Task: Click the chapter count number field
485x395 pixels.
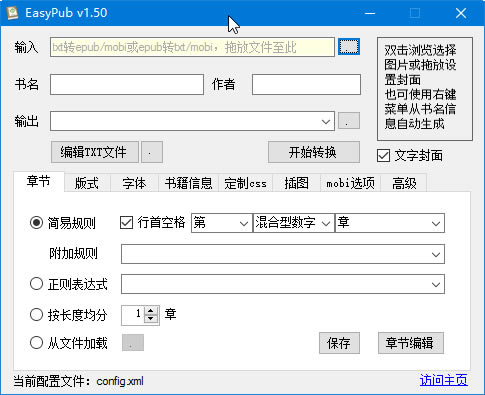Action: 133,315
